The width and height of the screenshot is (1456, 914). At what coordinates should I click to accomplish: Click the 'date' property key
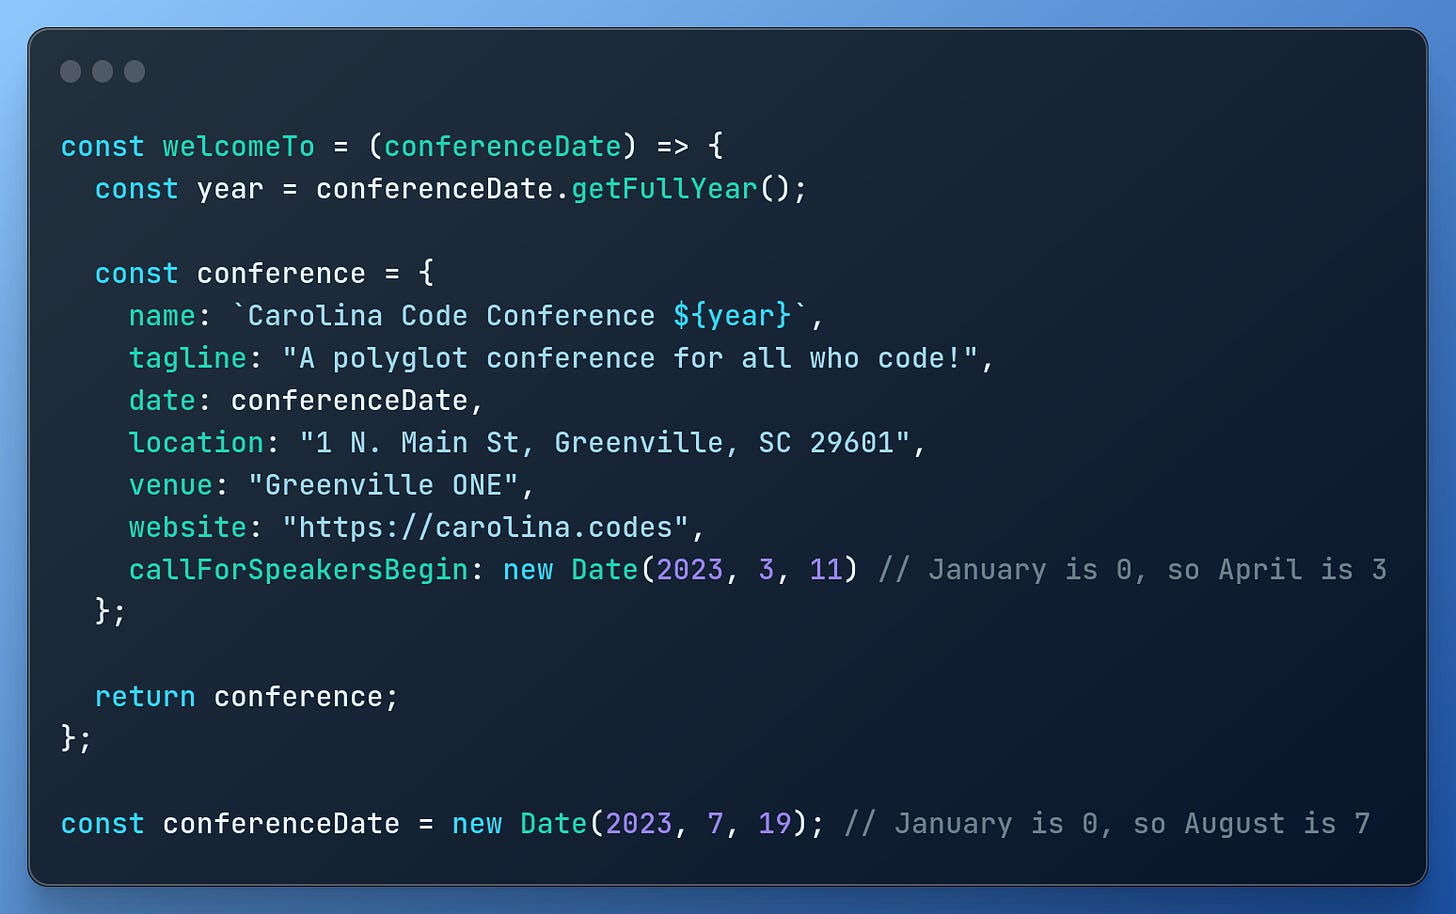(x=162, y=400)
